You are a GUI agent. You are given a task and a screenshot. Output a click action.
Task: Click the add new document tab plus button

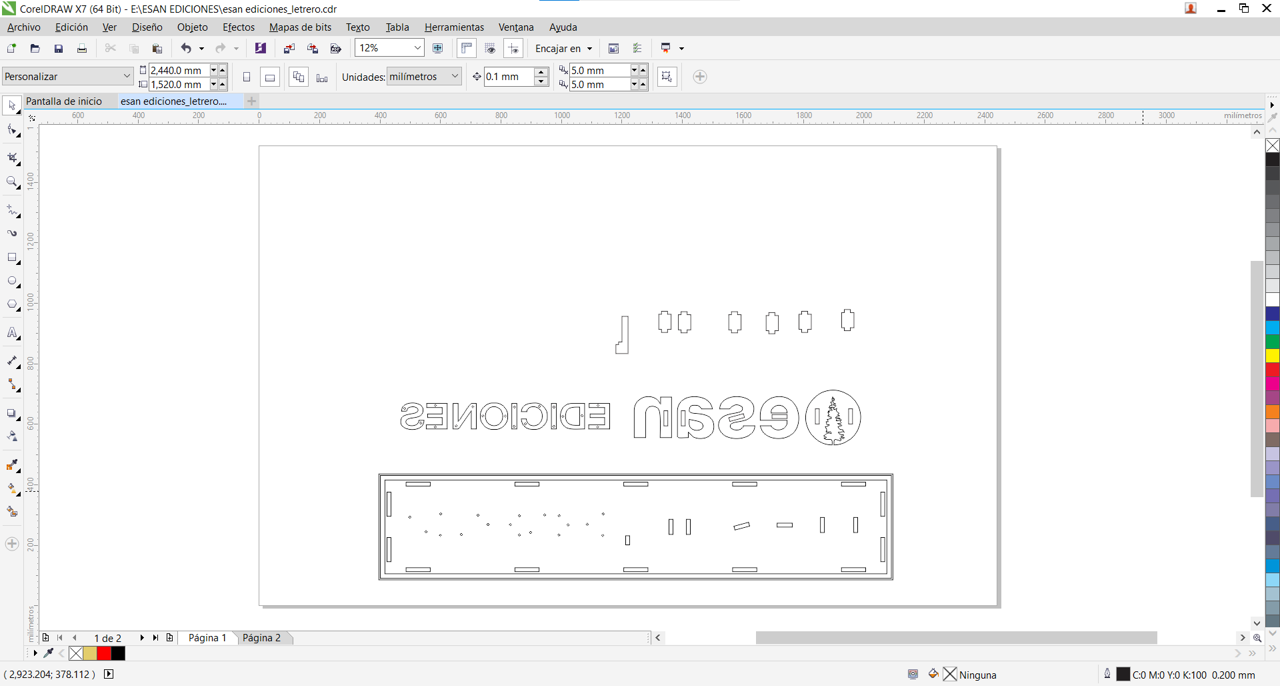click(x=251, y=101)
